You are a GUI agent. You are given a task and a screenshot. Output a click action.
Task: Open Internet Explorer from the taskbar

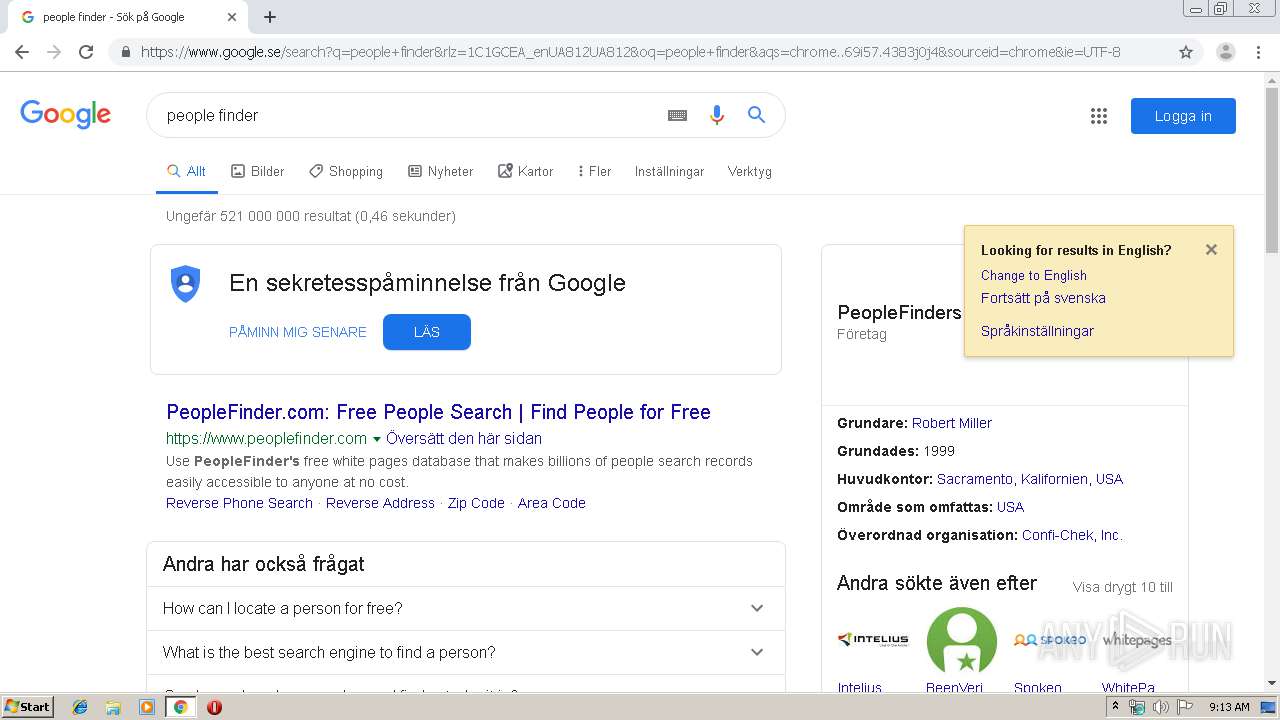point(80,707)
